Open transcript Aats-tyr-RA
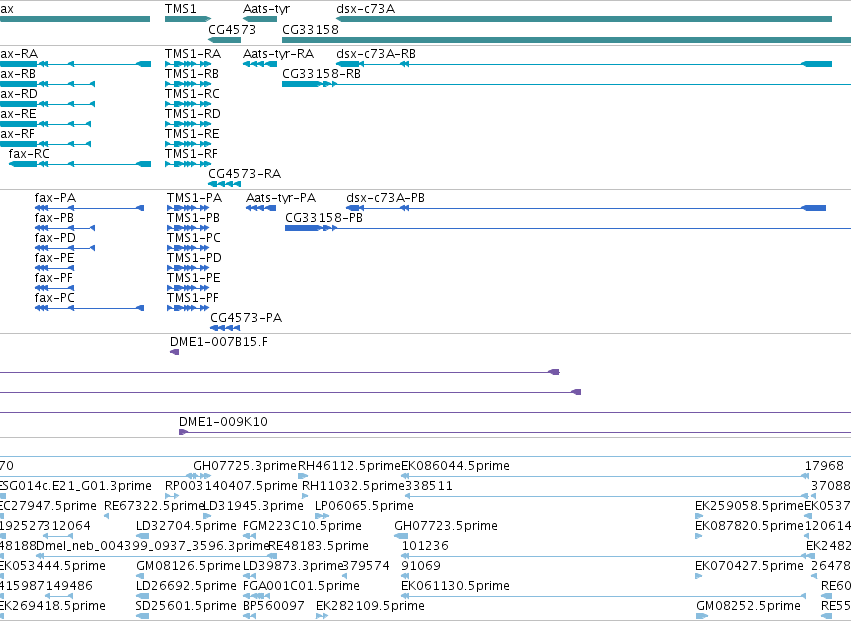This screenshot has width=851, height=621. (278, 54)
